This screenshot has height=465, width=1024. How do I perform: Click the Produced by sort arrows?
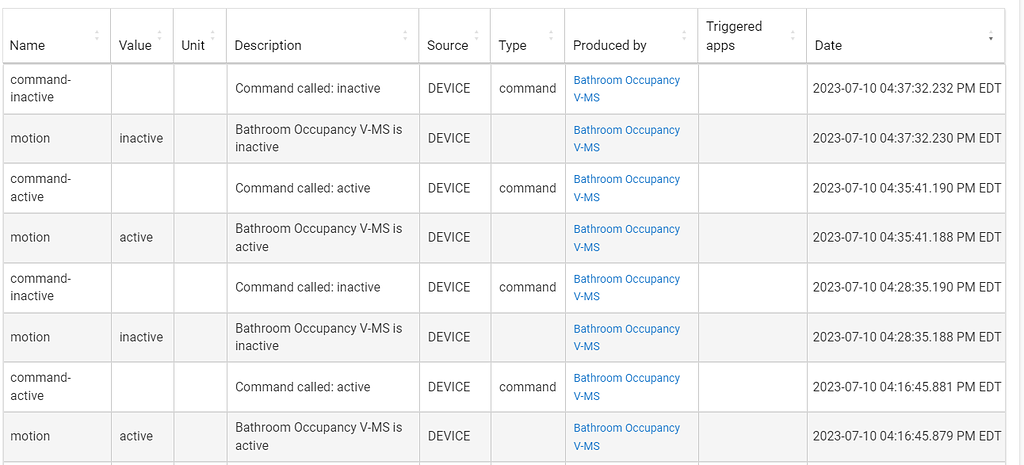(685, 36)
